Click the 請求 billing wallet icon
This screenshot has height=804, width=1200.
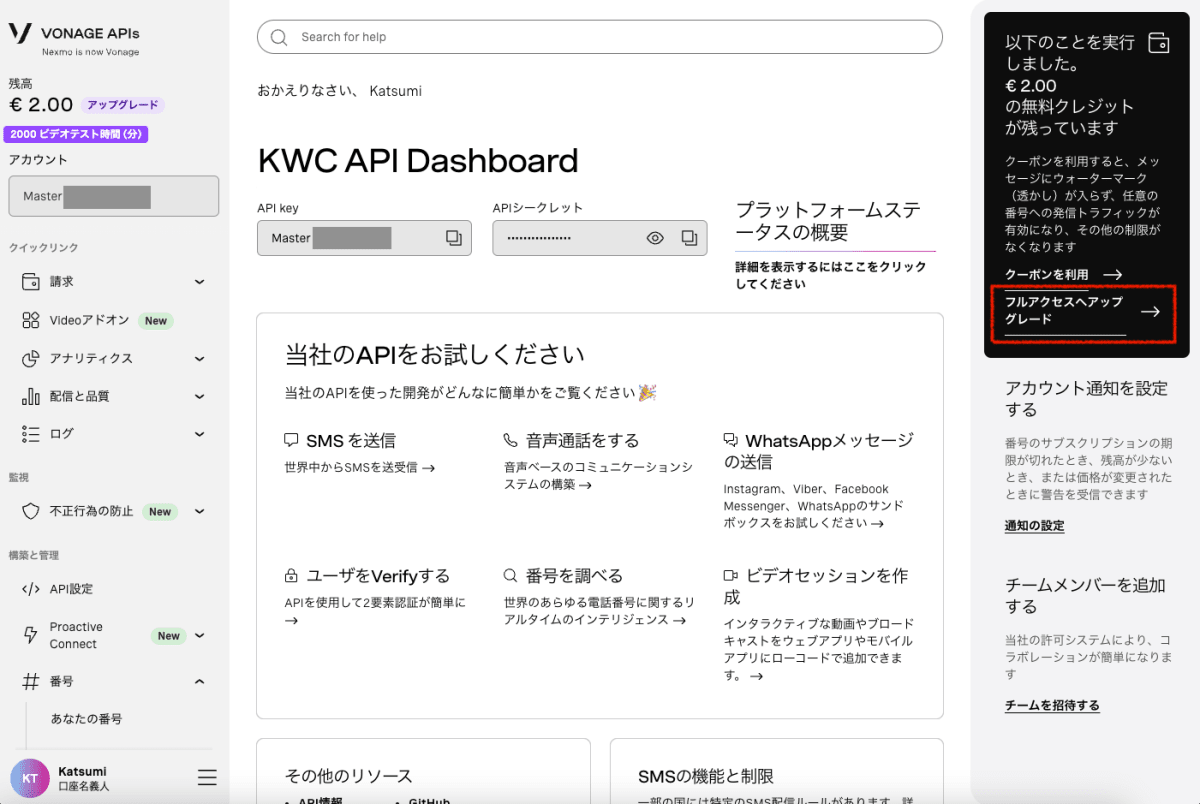31,282
